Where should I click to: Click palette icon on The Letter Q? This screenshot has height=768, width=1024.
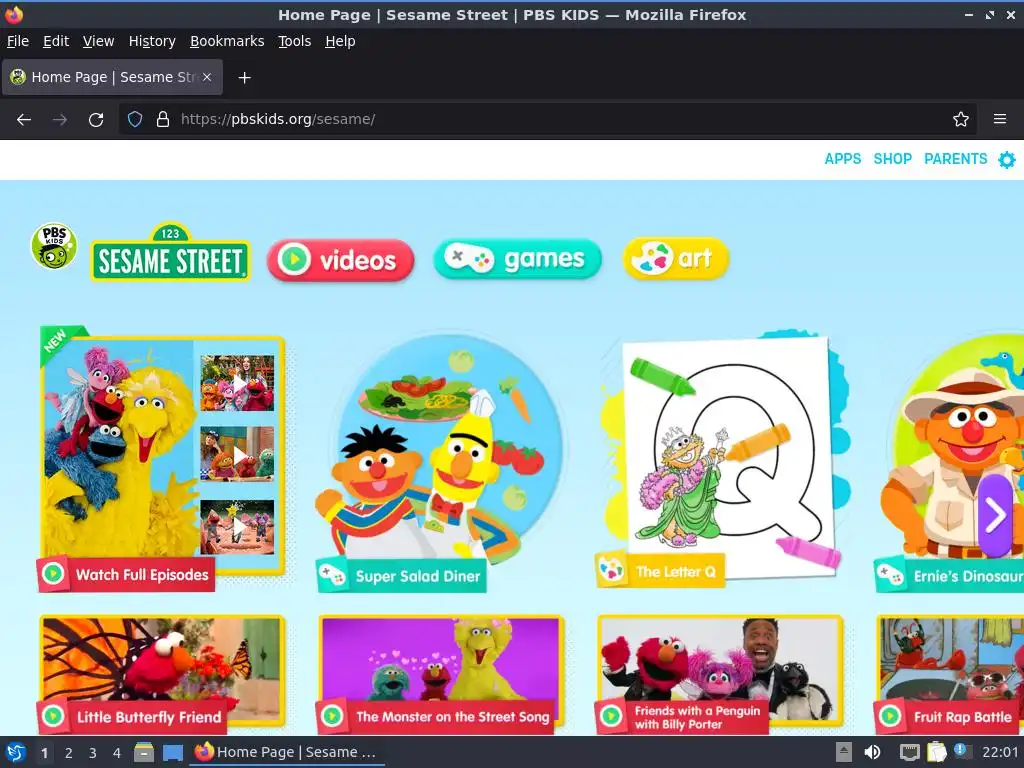click(x=611, y=569)
